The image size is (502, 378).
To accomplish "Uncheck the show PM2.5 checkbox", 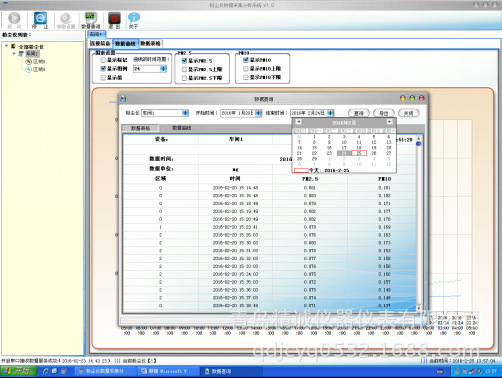I will coord(184,61).
